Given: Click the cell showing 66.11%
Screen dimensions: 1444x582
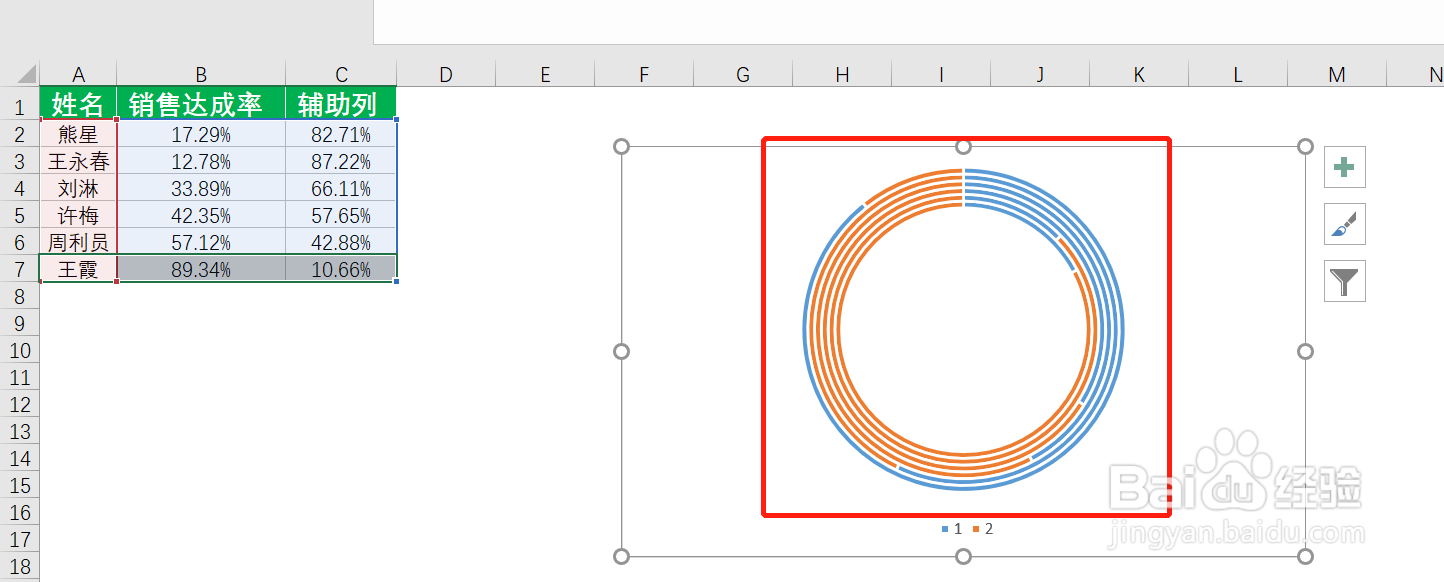Looking at the screenshot, I should (x=341, y=188).
